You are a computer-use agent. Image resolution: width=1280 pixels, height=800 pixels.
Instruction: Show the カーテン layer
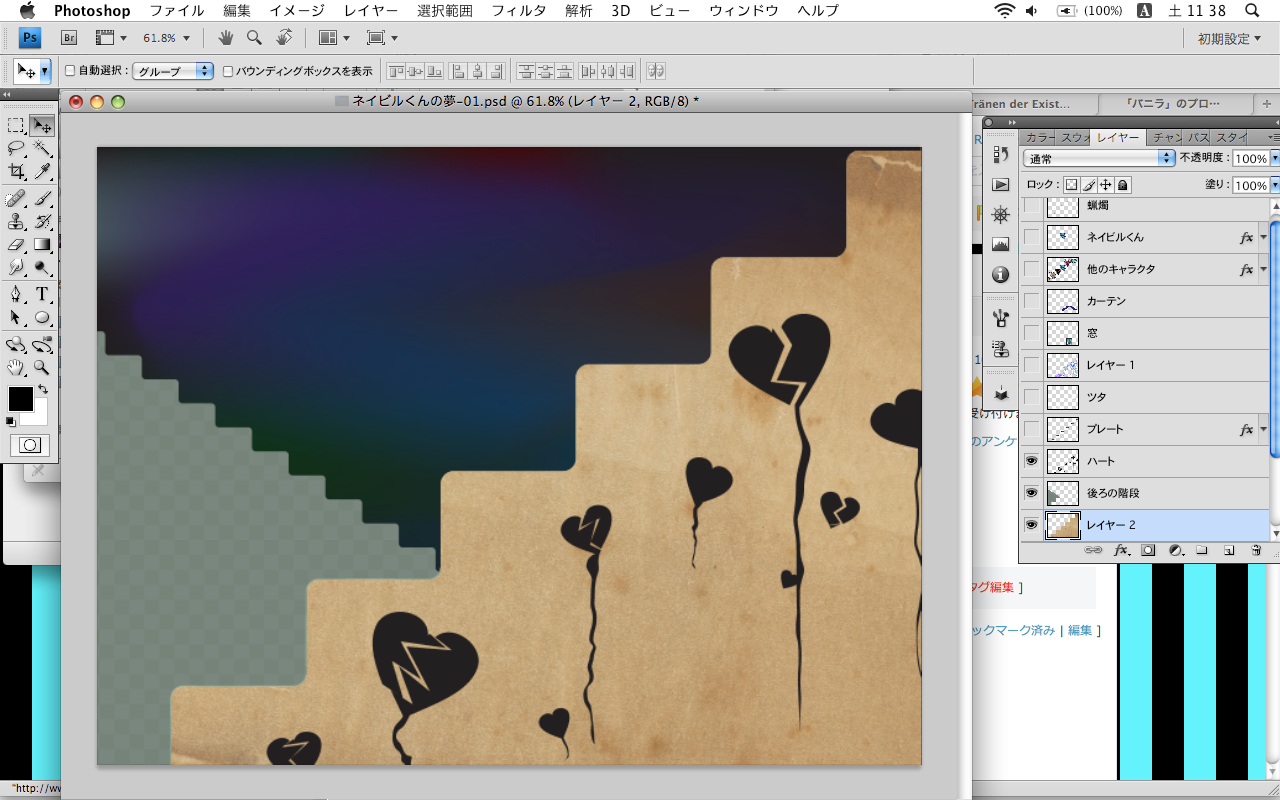[x=1031, y=301]
